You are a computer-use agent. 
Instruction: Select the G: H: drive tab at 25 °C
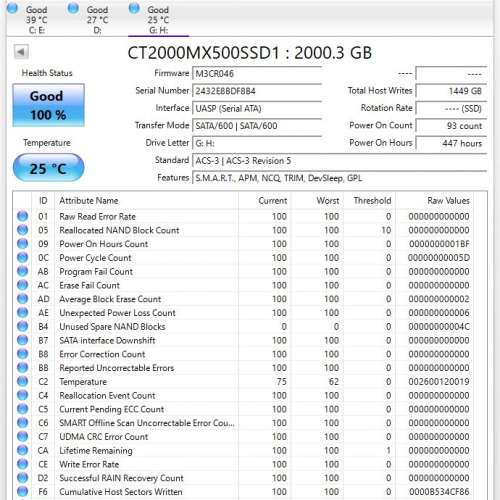point(159,19)
